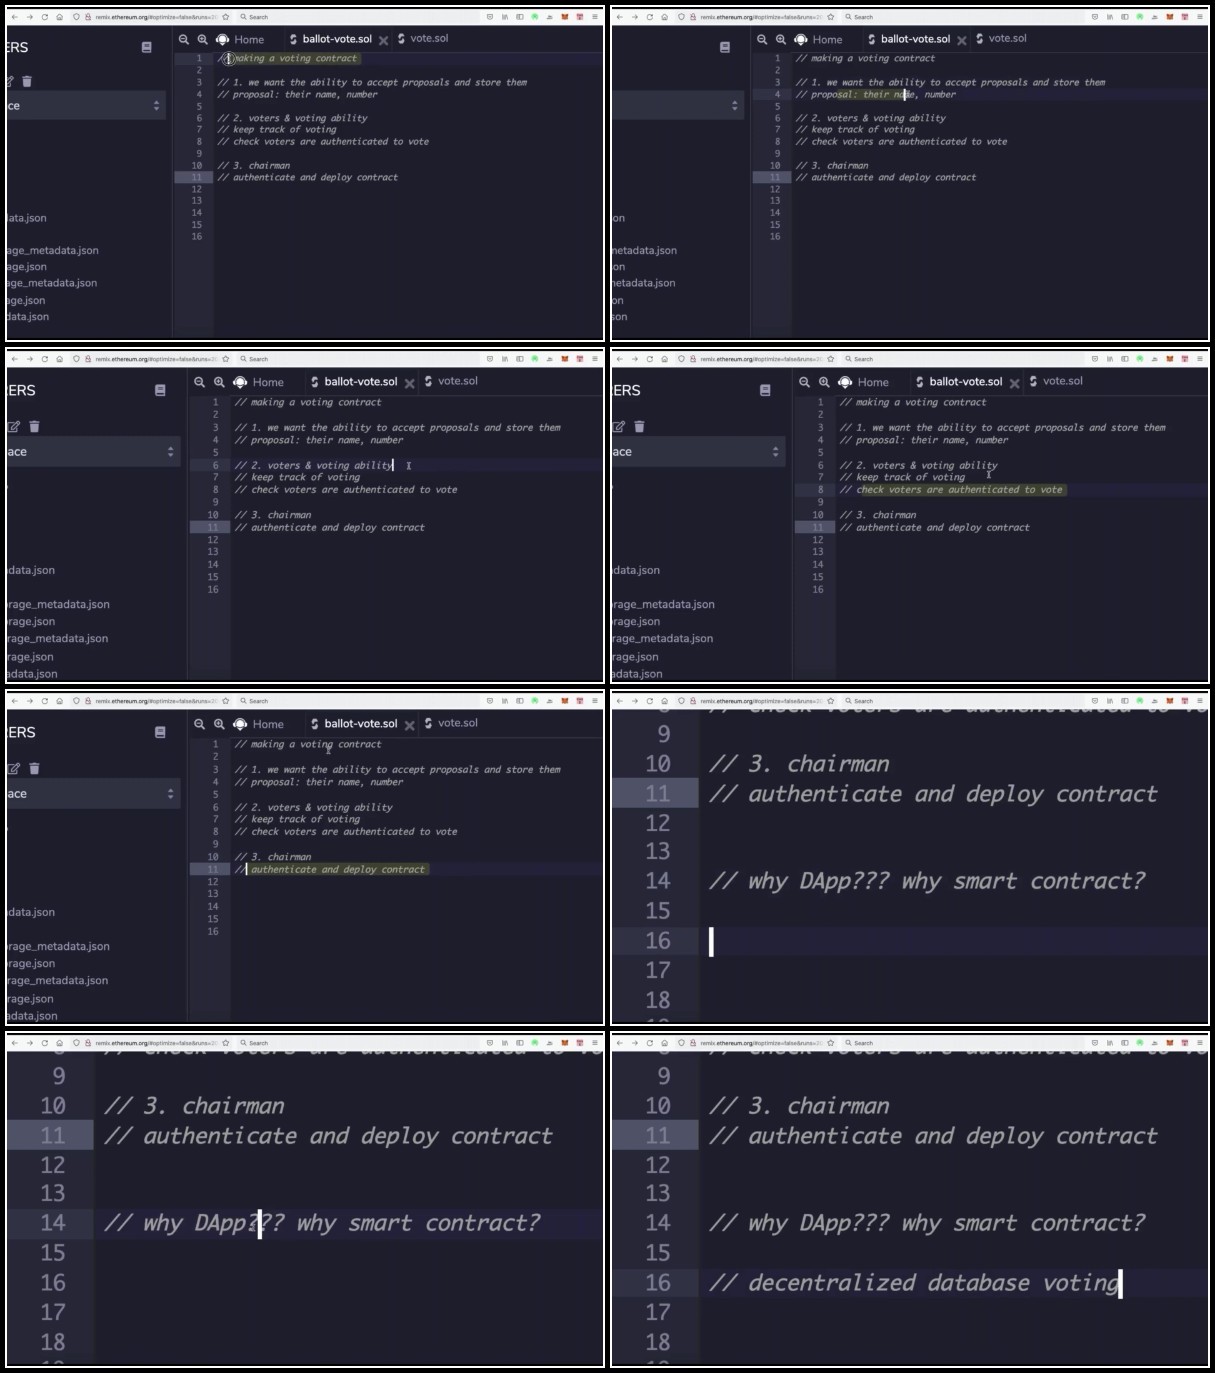Click trash icon in middle-left frame

click(x=34, y=427)
